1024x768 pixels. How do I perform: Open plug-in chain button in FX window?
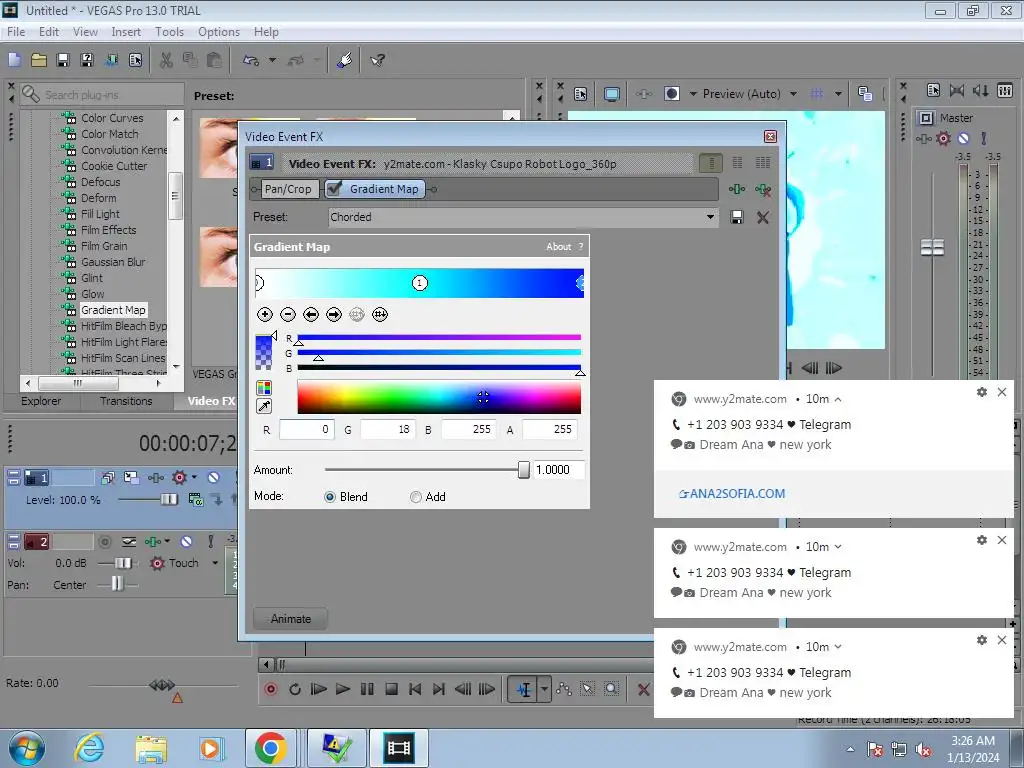click(737, 189)
